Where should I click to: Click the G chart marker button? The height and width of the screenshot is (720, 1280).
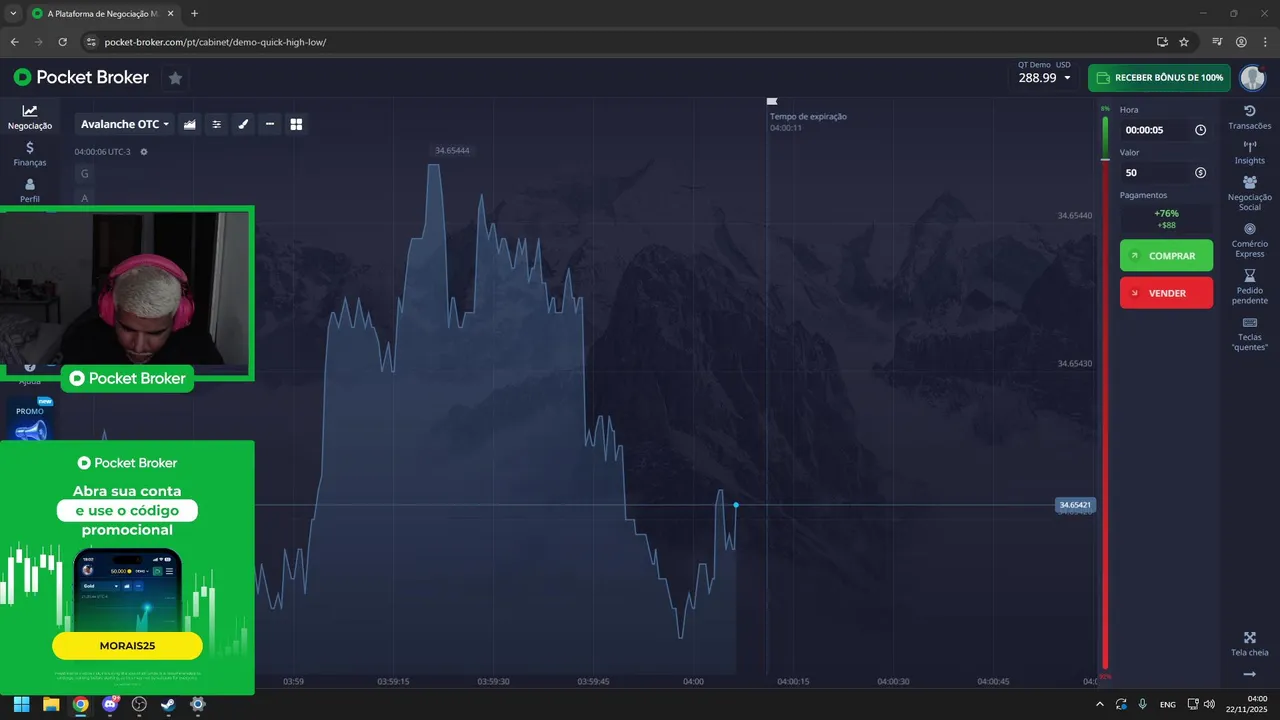[85, 174]
